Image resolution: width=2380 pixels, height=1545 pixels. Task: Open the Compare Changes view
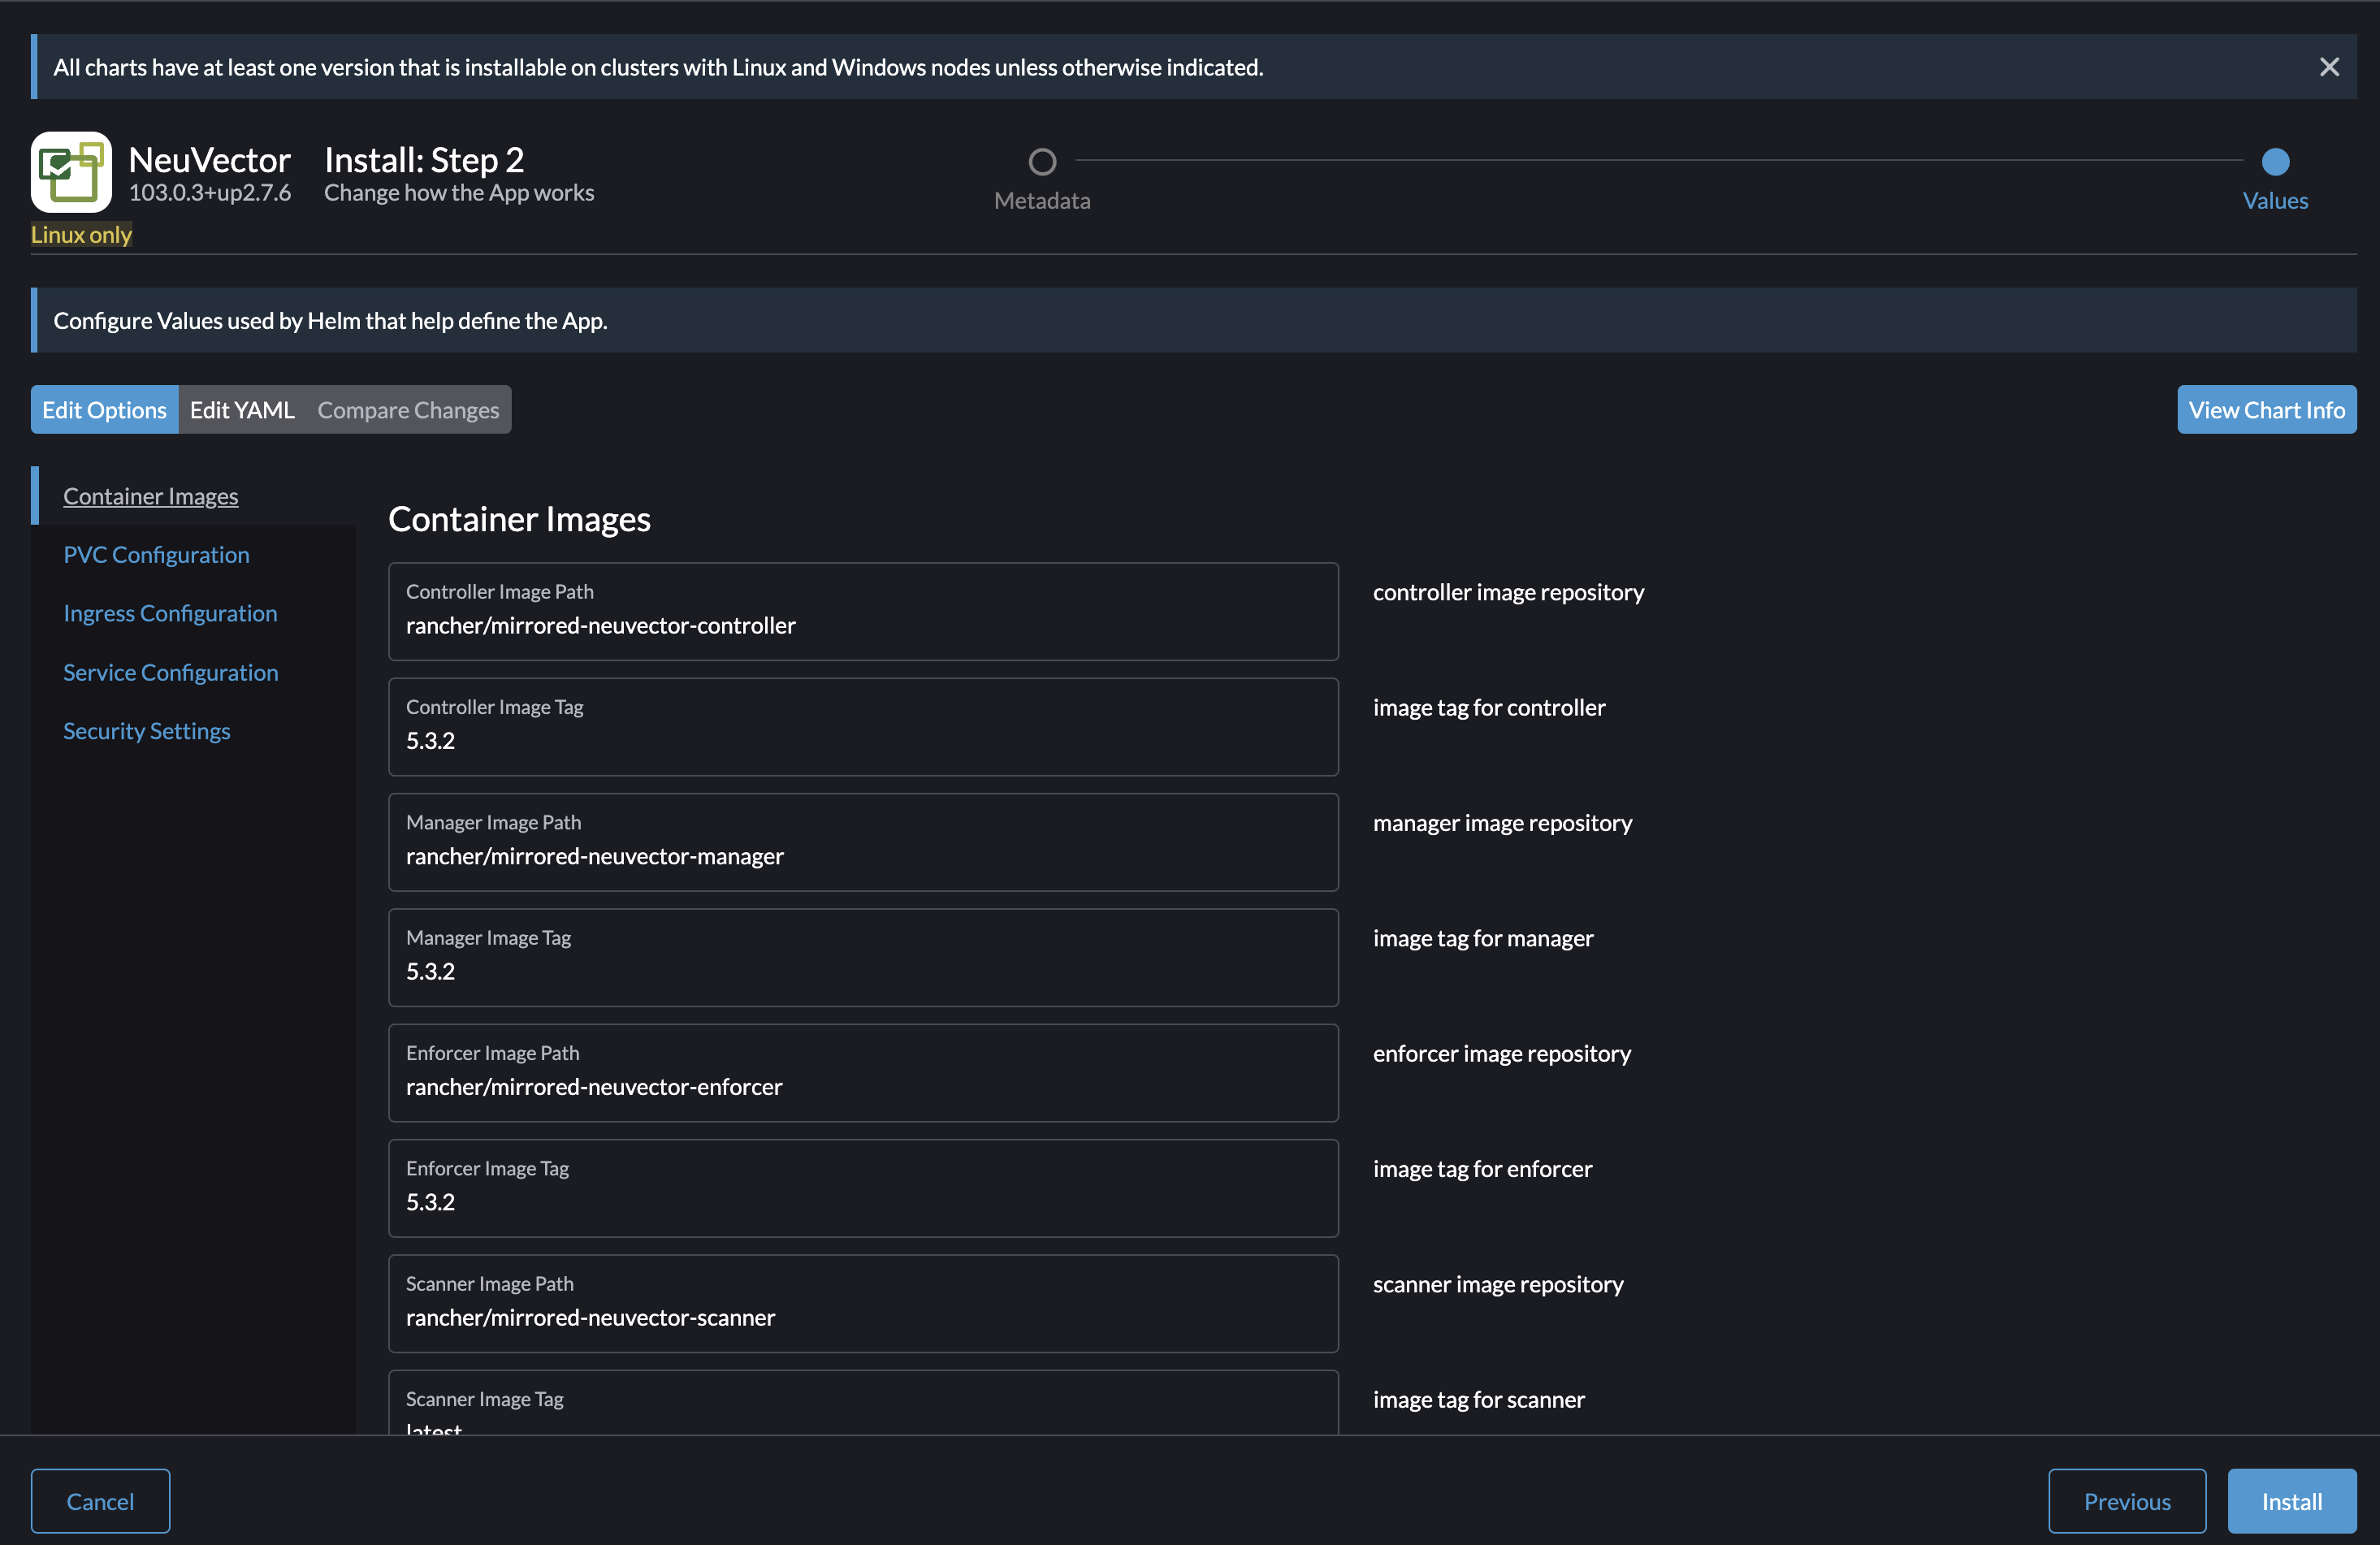tap(408, 410)
